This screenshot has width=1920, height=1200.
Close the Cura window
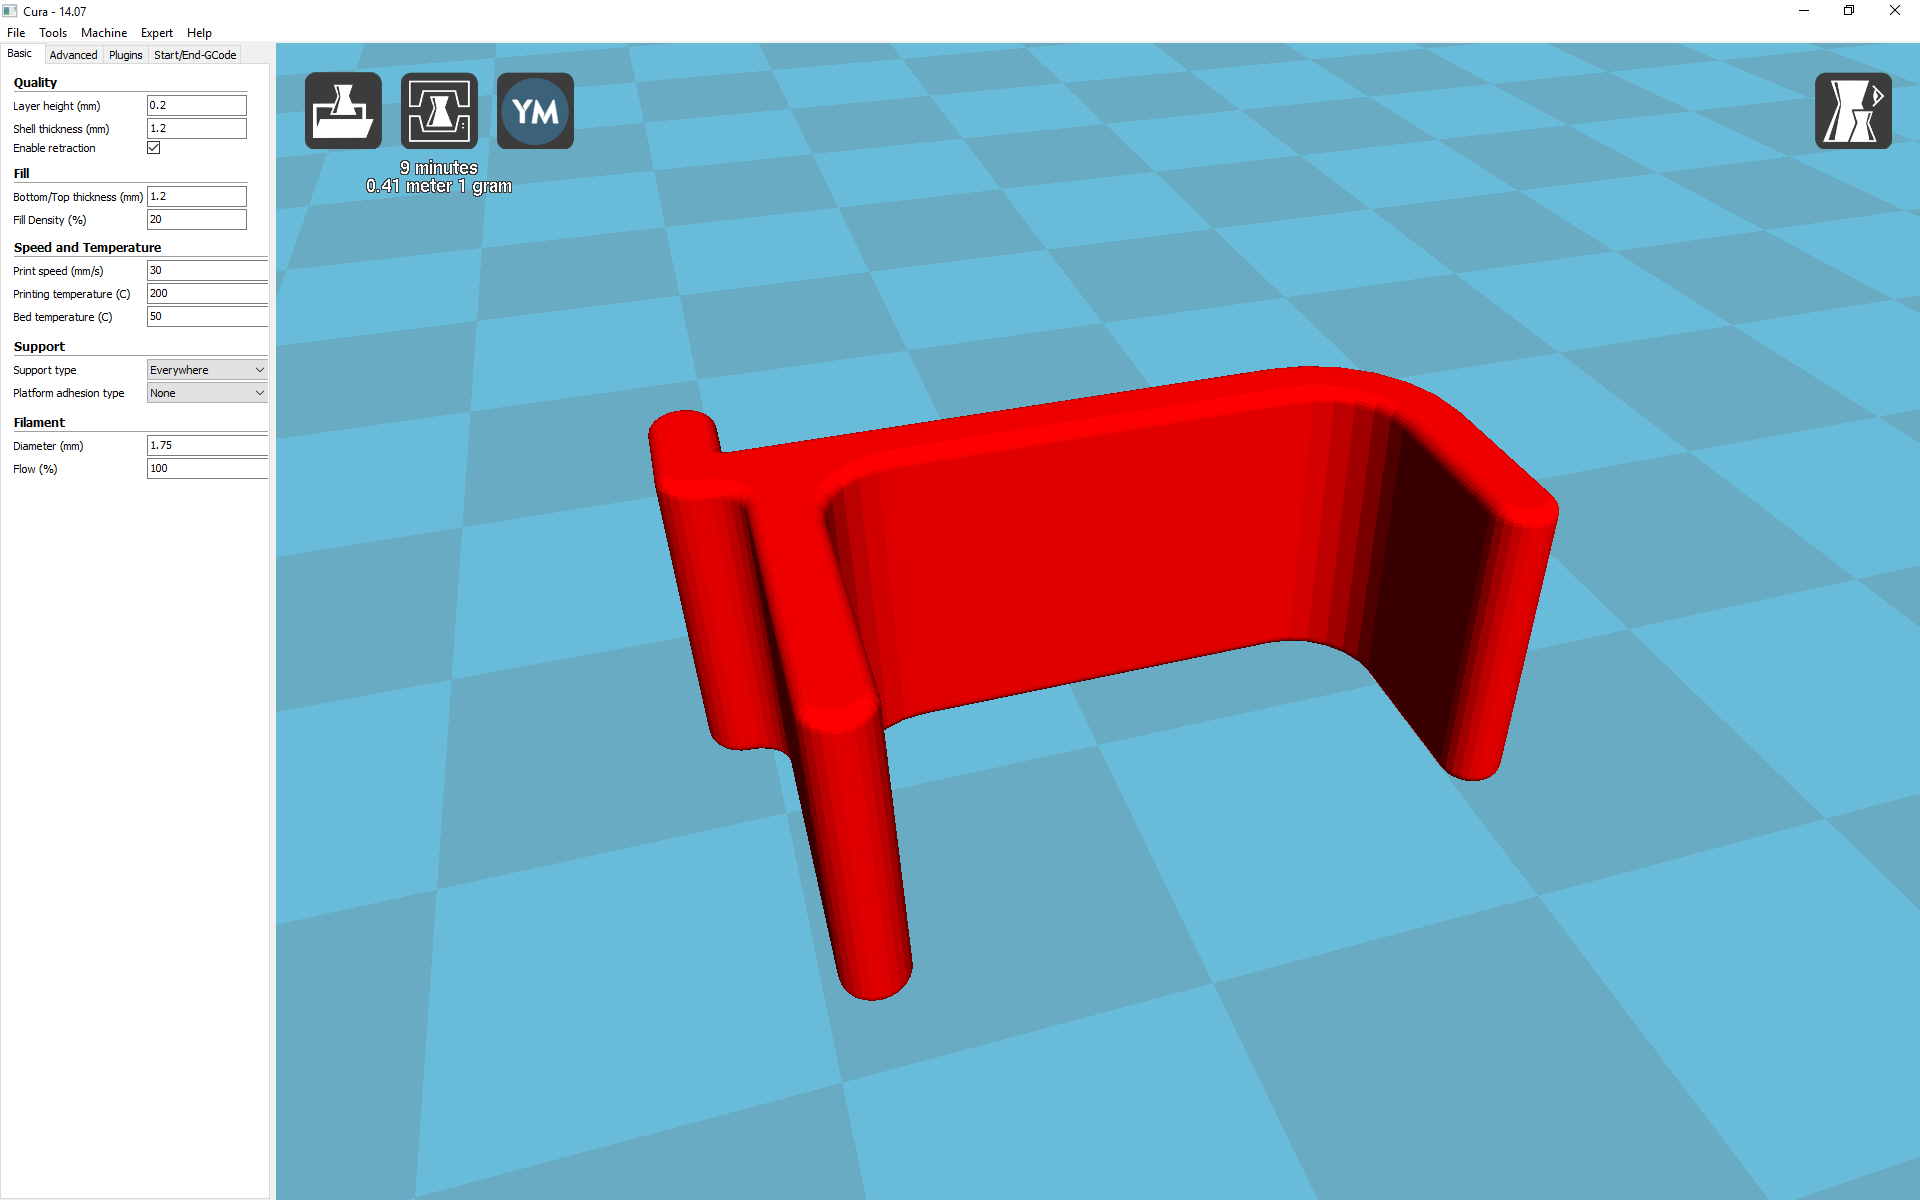coord(1895,11)
